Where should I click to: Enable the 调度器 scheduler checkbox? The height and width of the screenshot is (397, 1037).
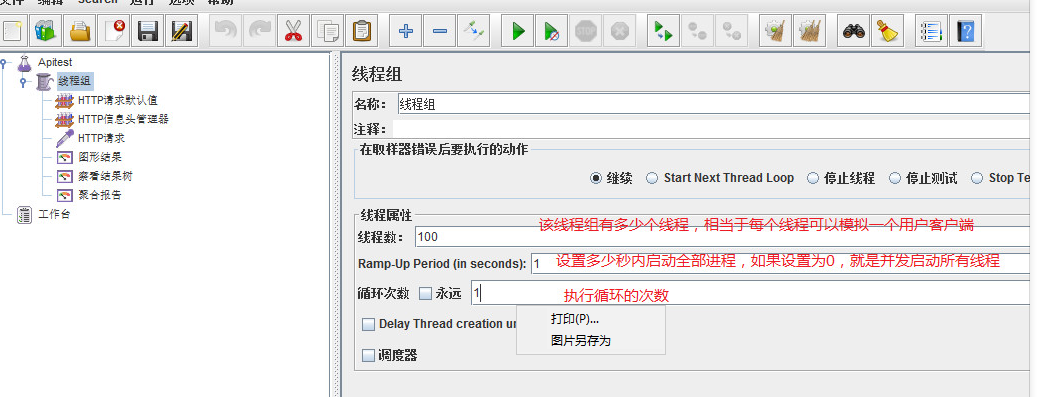click(368, 356)
